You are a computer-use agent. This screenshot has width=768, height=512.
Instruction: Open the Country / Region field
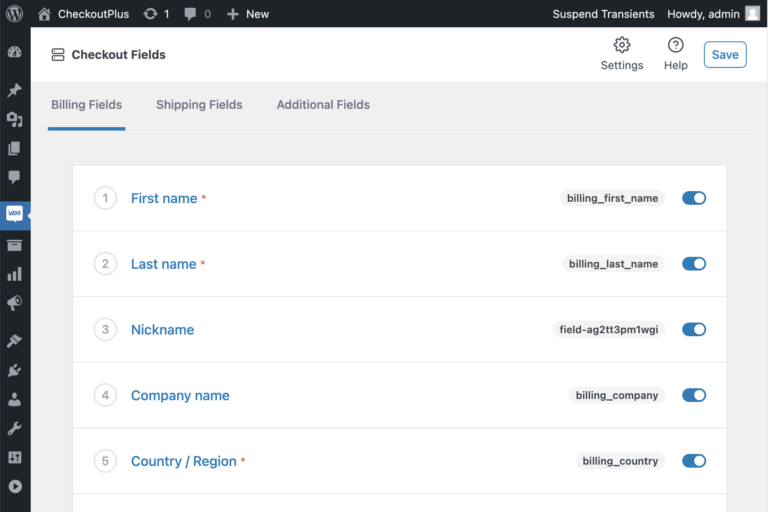tap(184, 461)
